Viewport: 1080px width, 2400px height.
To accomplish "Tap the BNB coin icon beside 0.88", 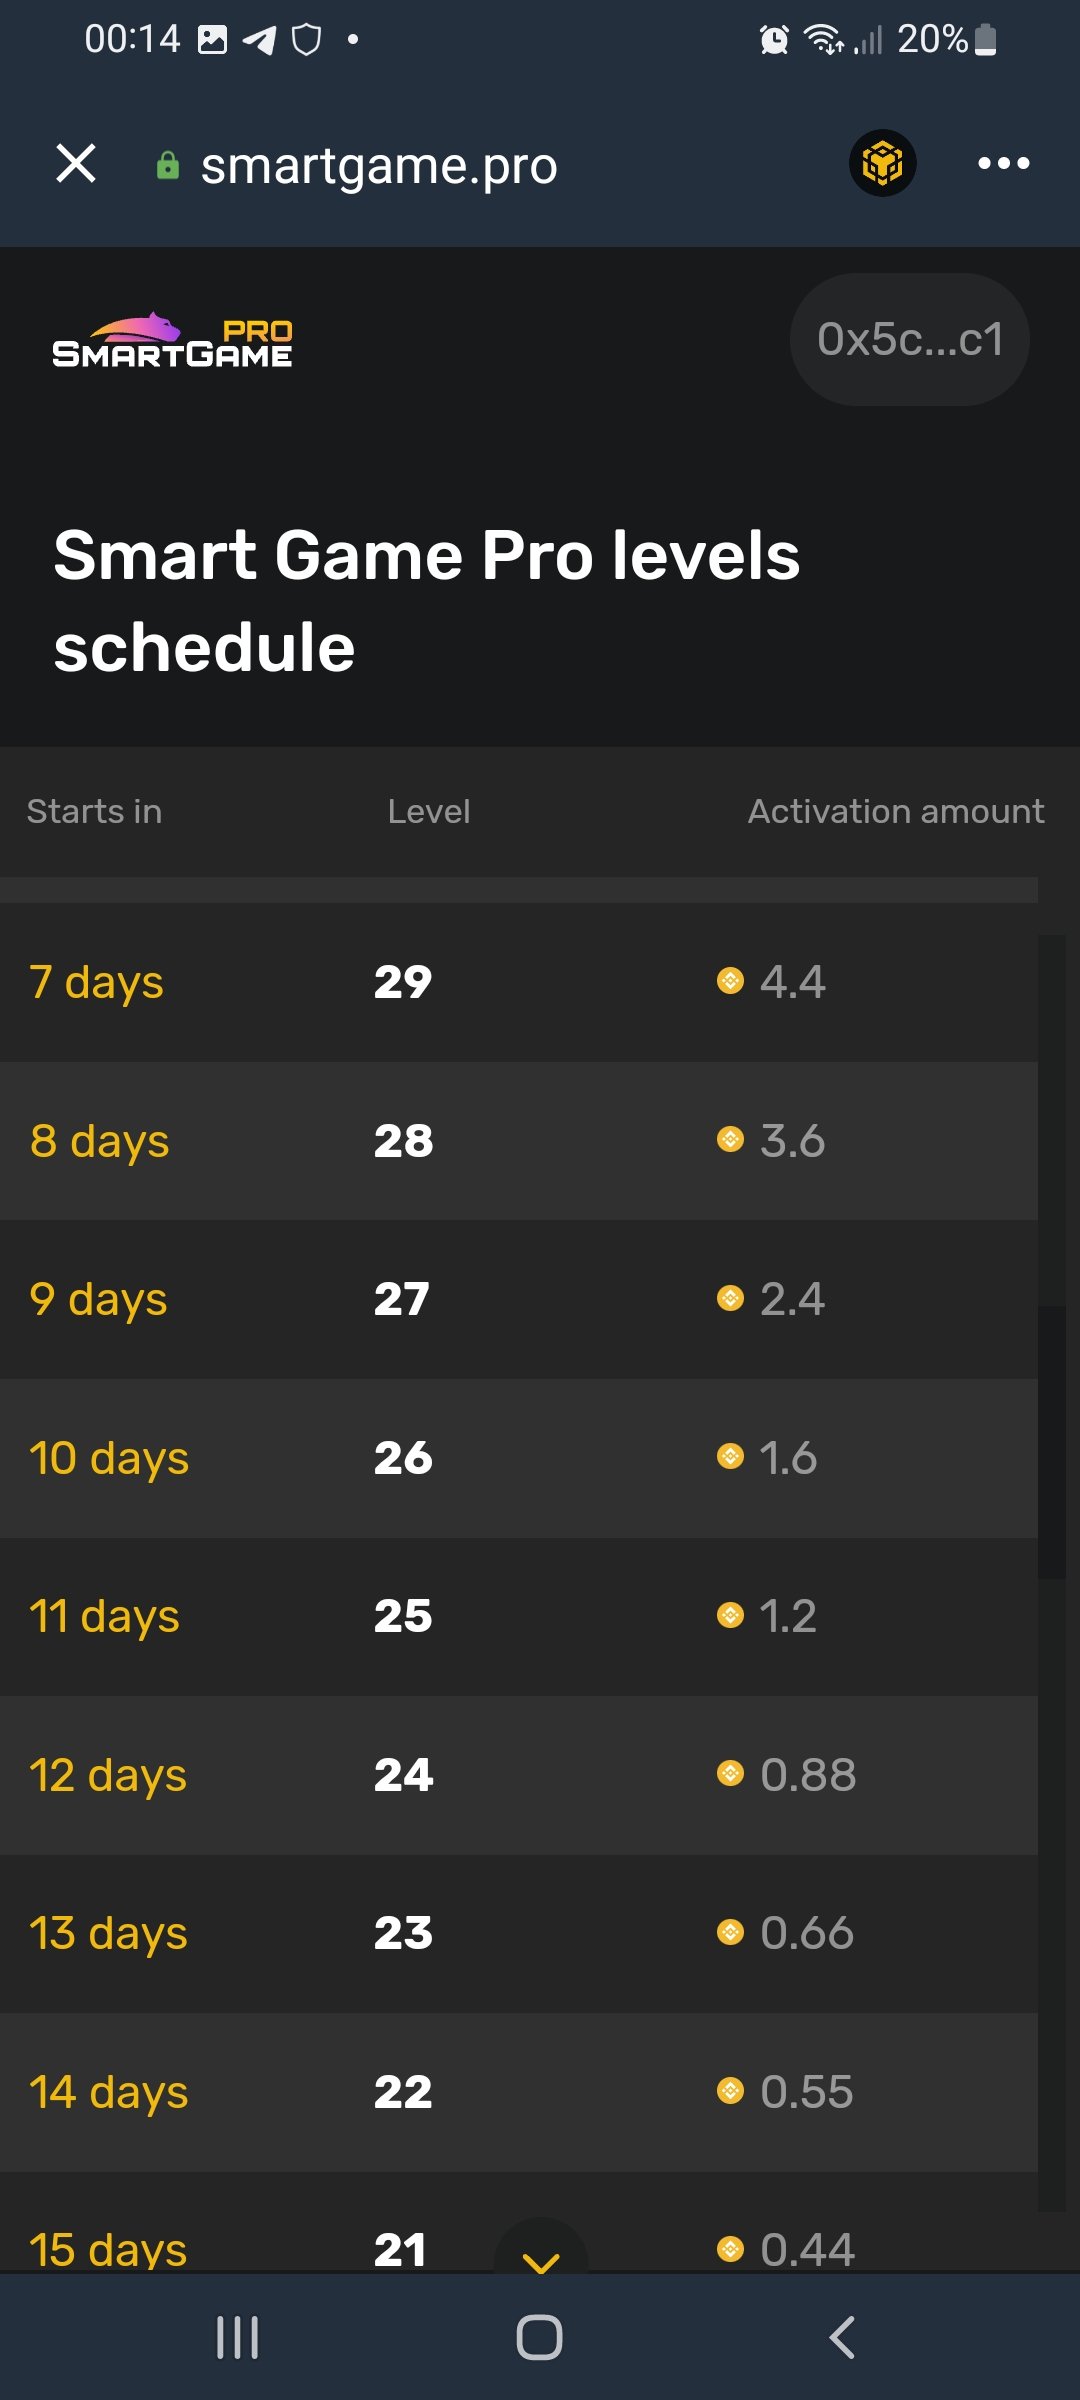I will (731, 1774).
